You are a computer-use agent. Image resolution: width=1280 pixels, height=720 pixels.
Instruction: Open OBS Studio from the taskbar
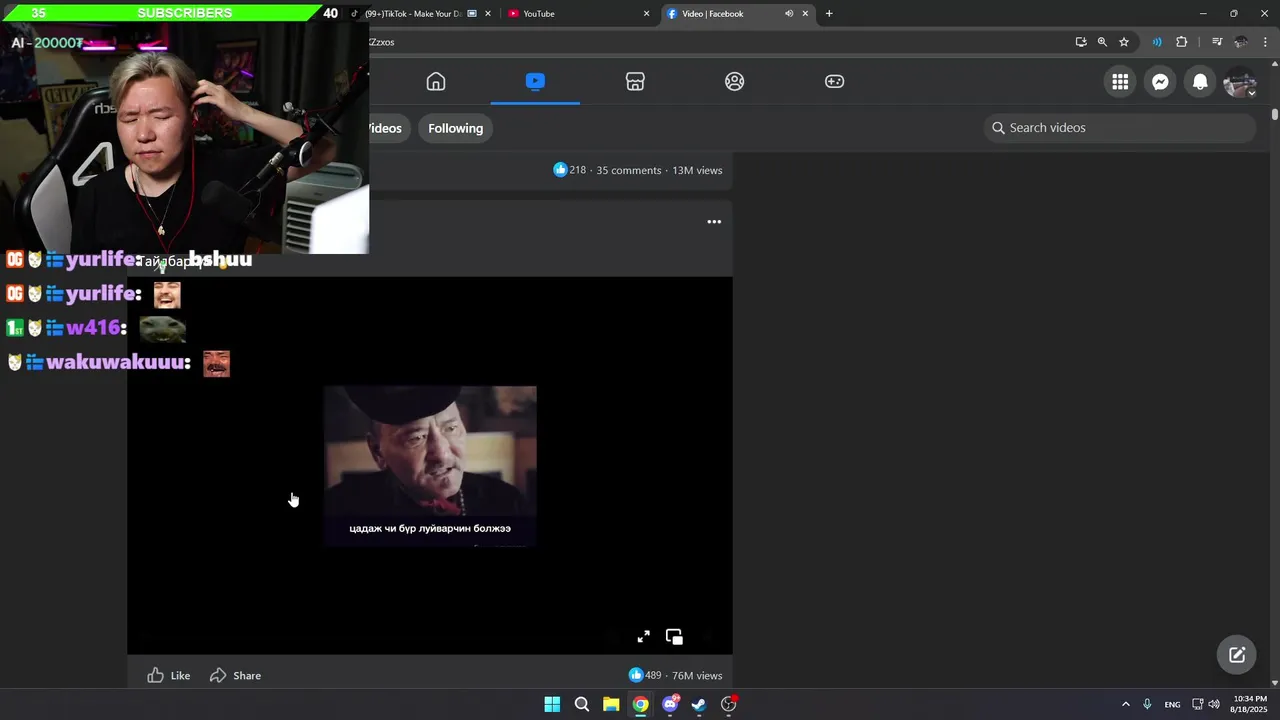pyautogui.click(x=729, y=704)
